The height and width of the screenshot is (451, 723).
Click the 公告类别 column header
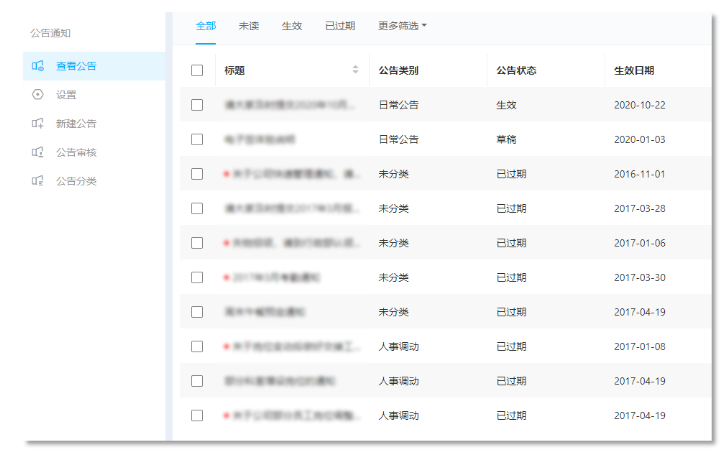click(x=398, y=70)
